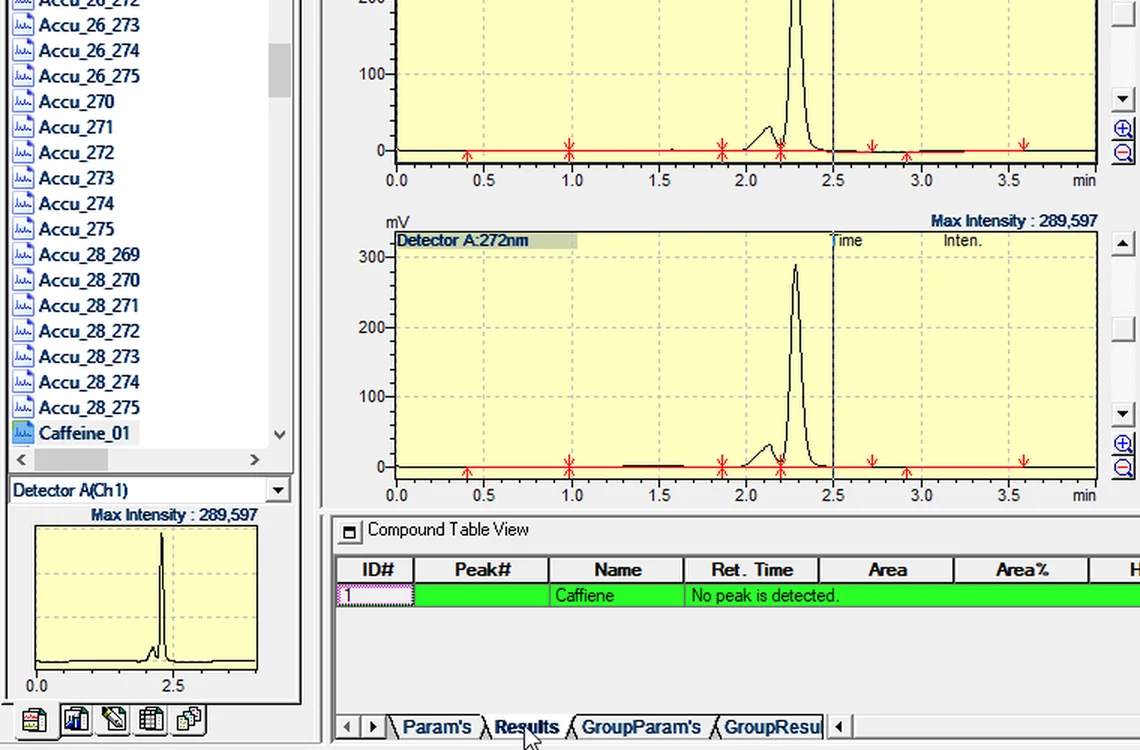Select the Accu_28_272 data file
The width and height of the screenshot is (1140, 750).
point(89,331)
